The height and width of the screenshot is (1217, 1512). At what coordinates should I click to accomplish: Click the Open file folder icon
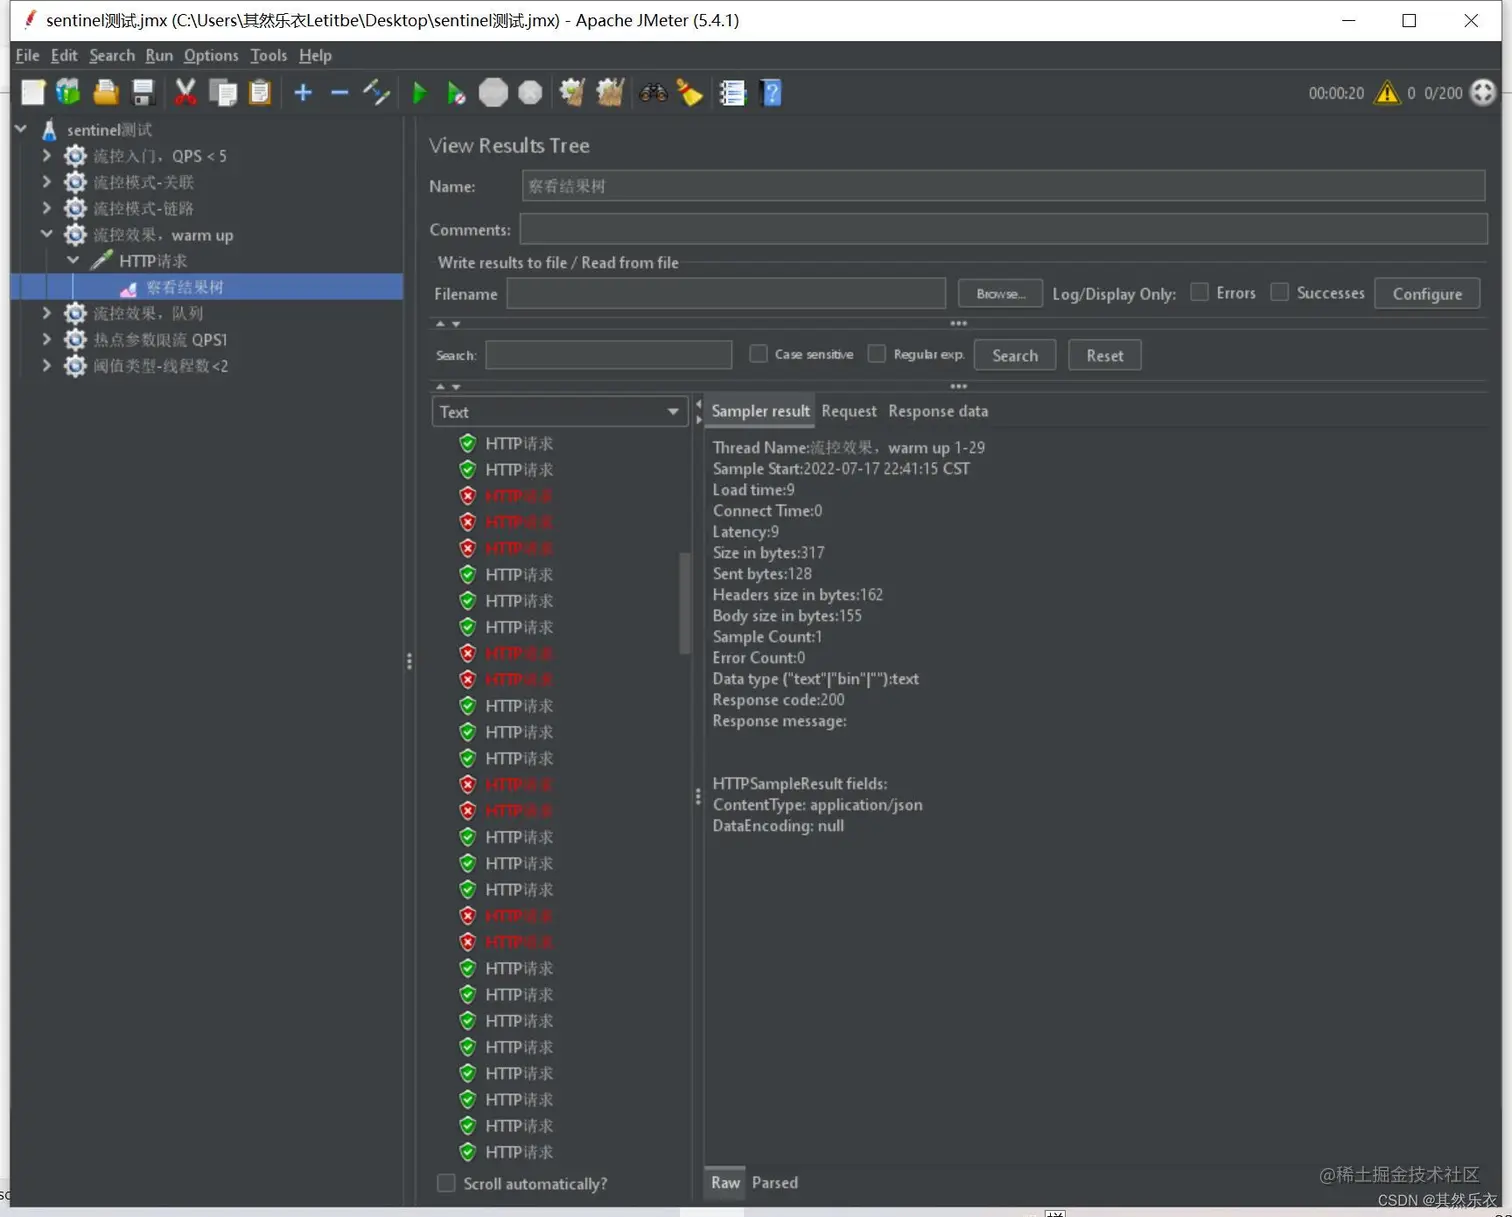coord(106,93)
